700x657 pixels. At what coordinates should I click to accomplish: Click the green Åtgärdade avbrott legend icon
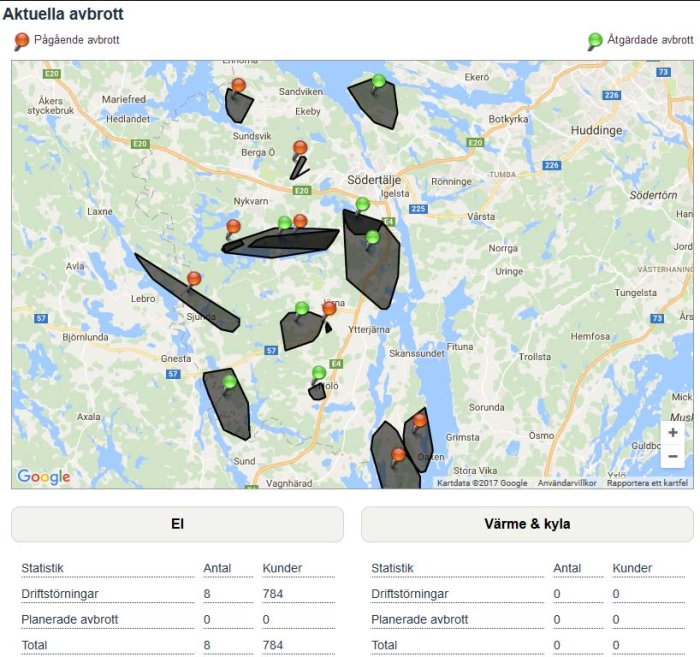coord(595,41)
